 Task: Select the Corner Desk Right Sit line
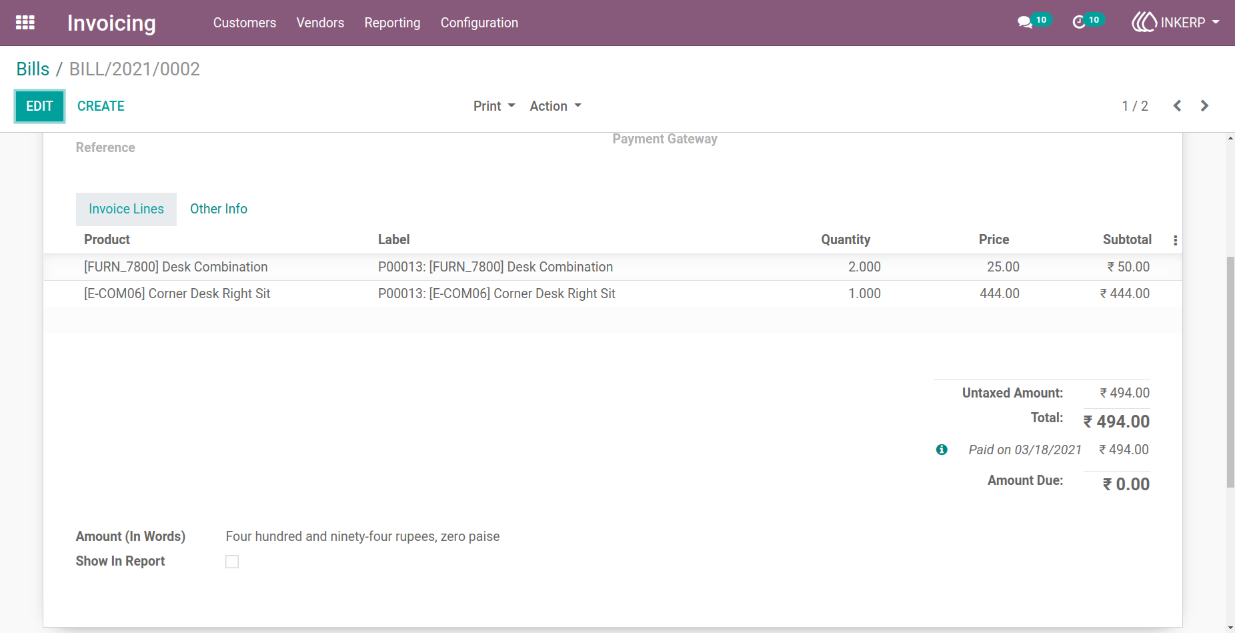point(612,294)
